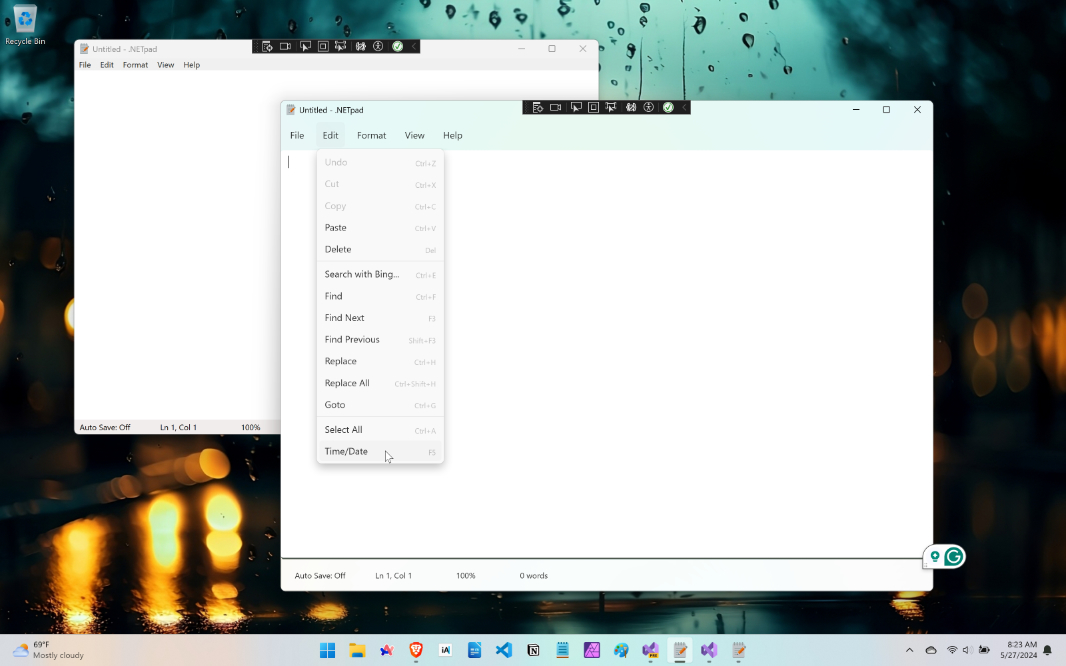Open the iA Writer taskbar icon
Screen dimensions: 1066x666
[445, 650]
